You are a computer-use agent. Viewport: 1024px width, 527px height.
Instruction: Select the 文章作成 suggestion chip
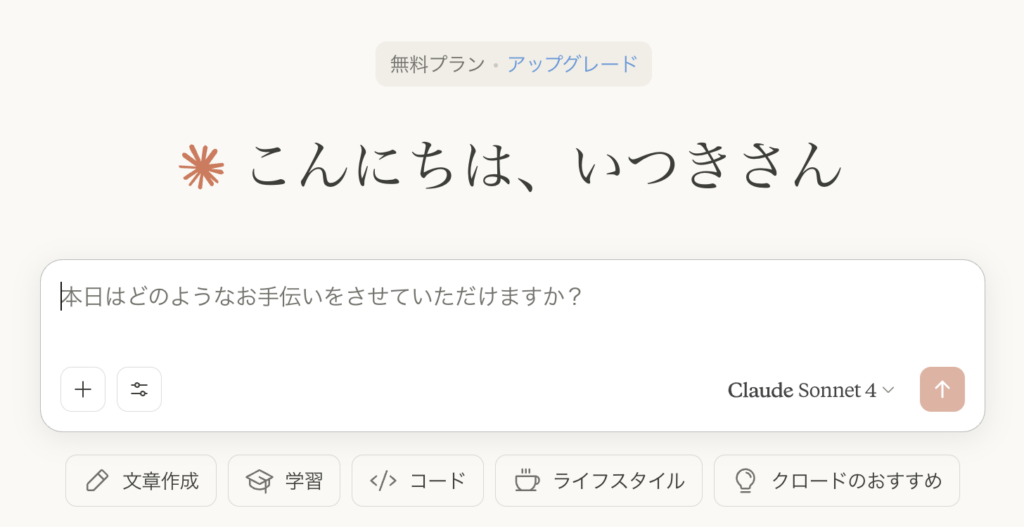tap(141, 481)
